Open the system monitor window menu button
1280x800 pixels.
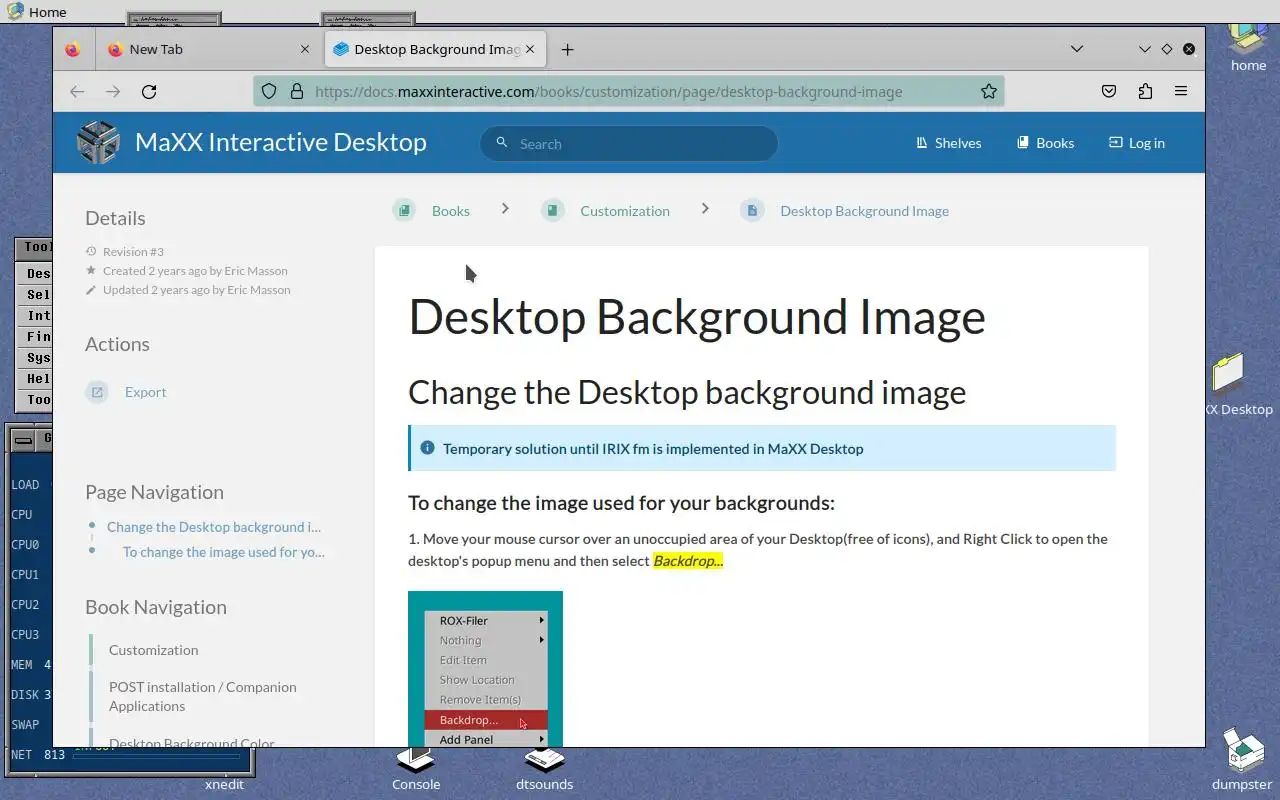[x=21, y=438]
